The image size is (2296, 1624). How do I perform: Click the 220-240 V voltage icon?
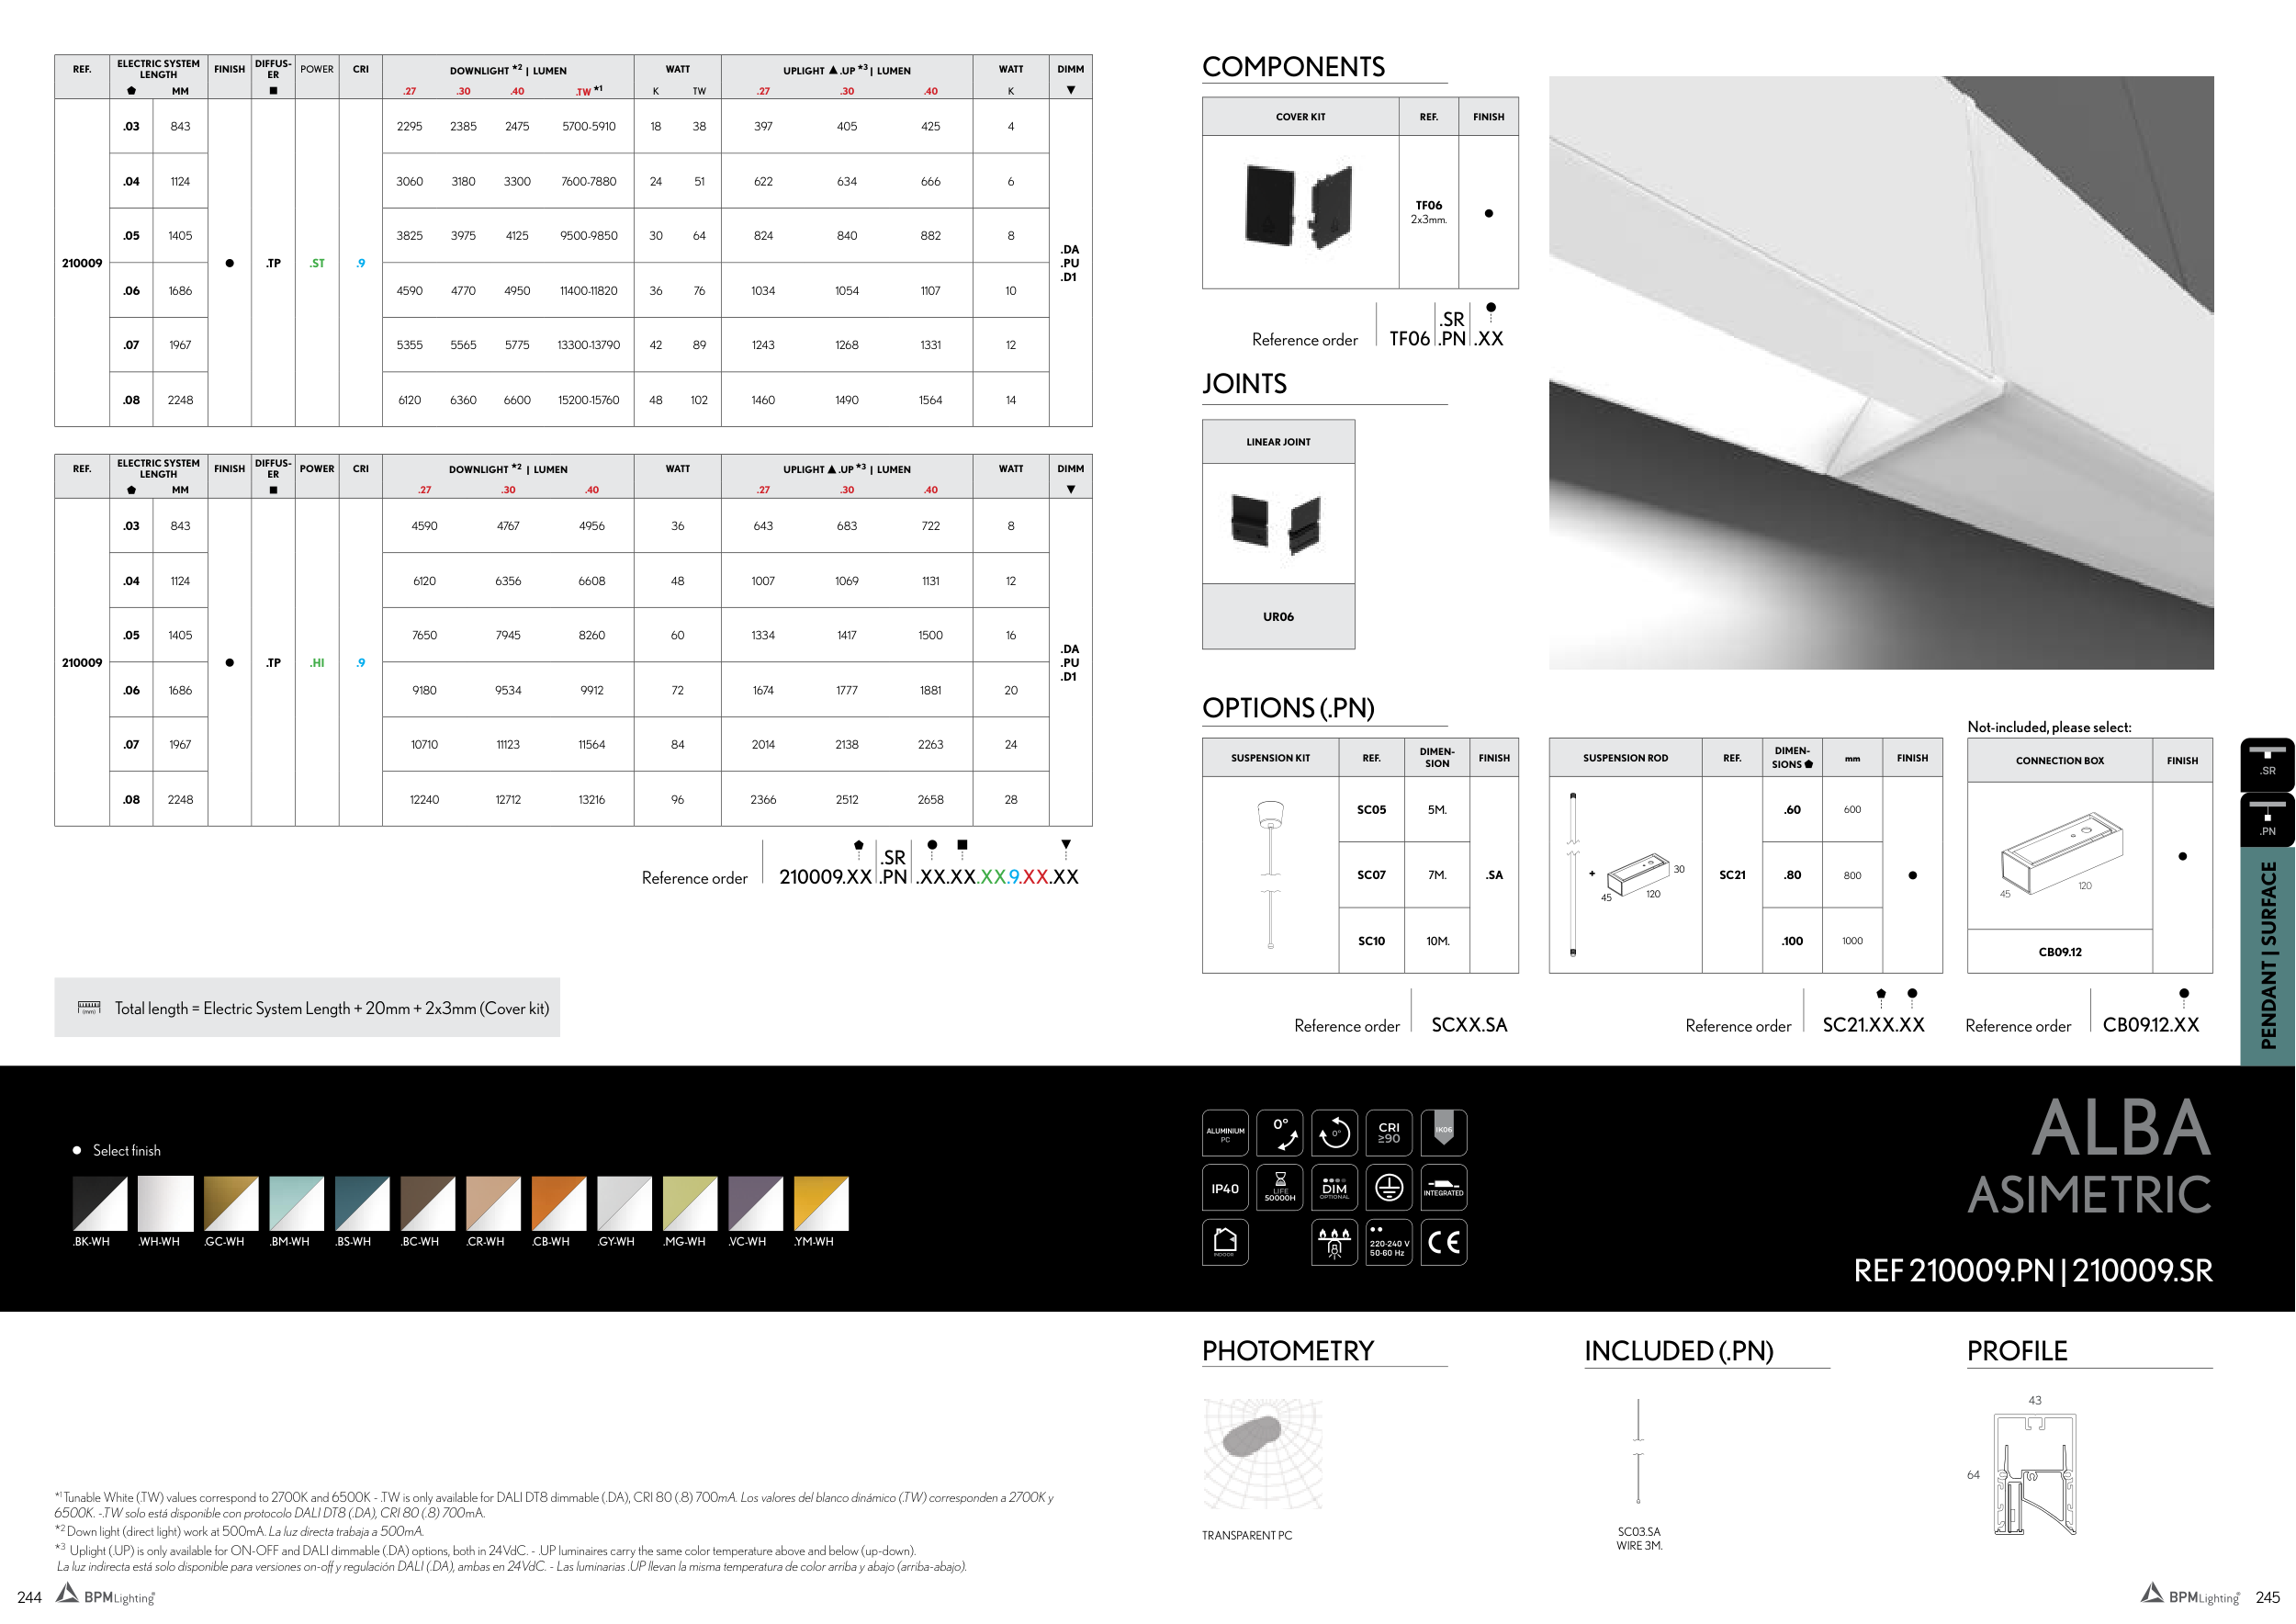tap(1388, 1242)
